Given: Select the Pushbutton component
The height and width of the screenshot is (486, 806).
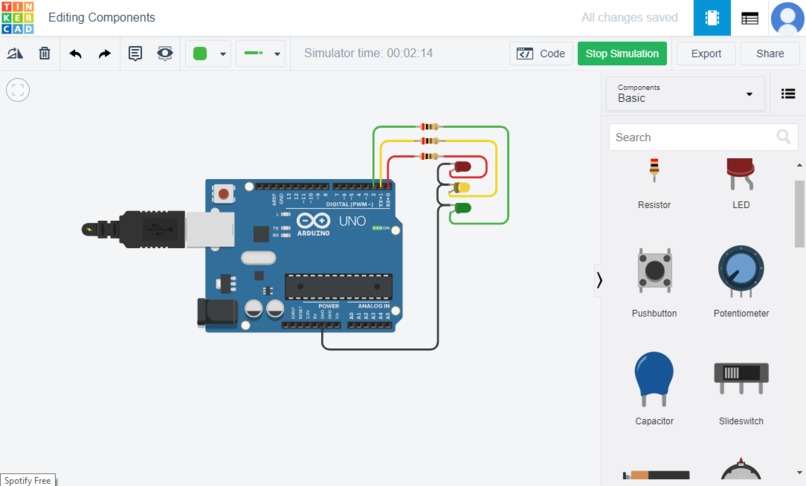Looking at the screenshot, I should click(x=654, y=283).
